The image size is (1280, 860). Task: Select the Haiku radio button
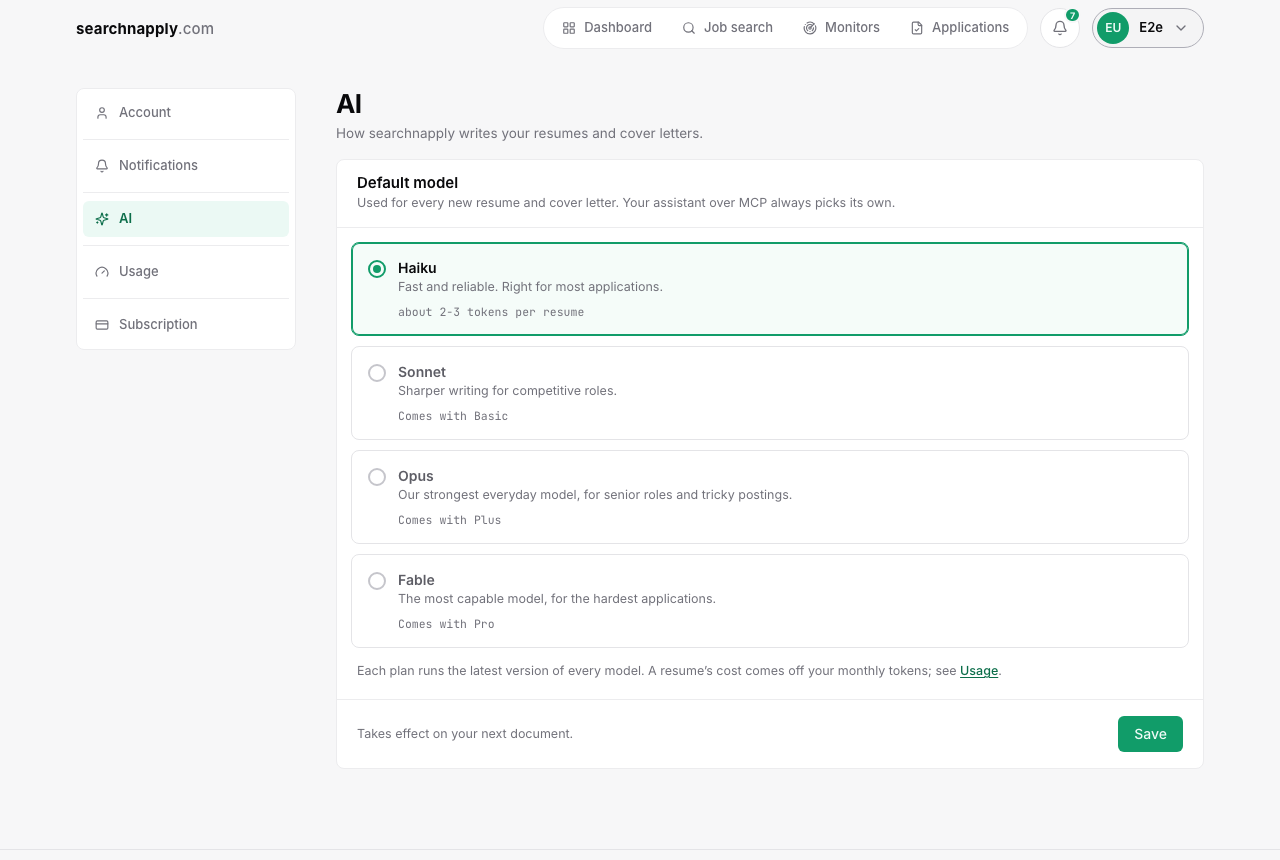[x=377, y=269]
